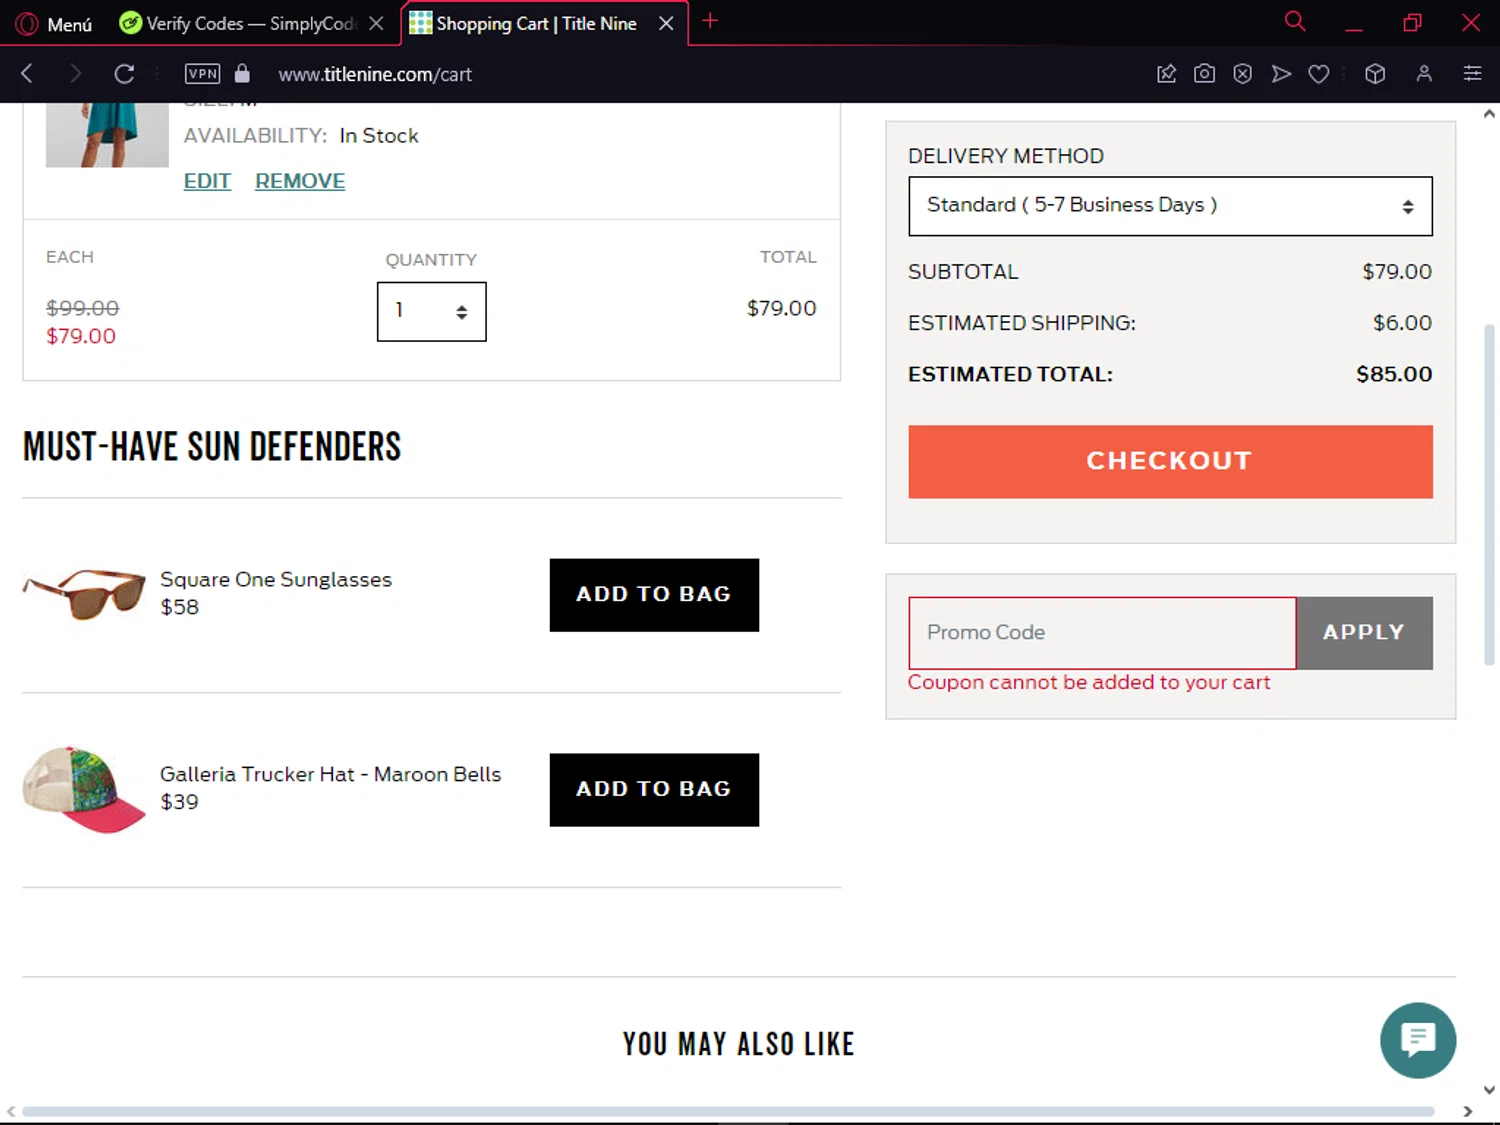Click the scroll left arrow
The height and width of the screenshot is (1125, 1500).
[11, 1111]
